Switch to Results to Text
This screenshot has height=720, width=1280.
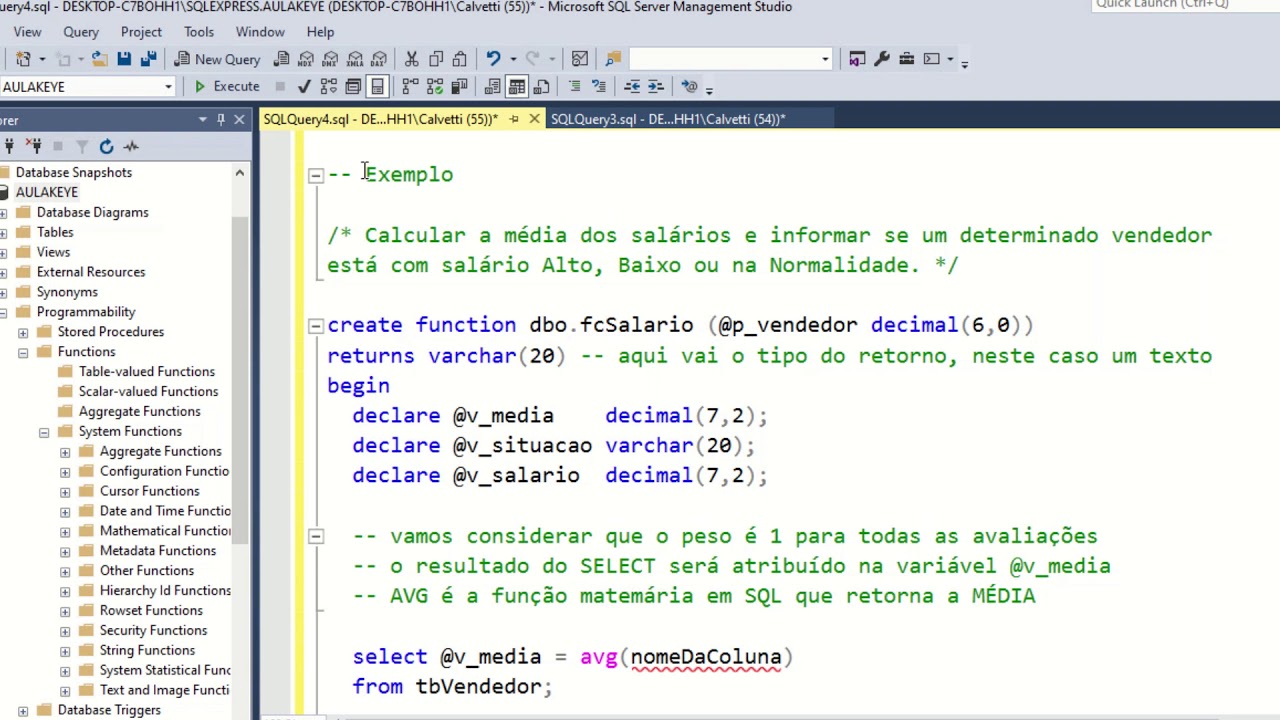pyautogui.click(x=492, y=86)
